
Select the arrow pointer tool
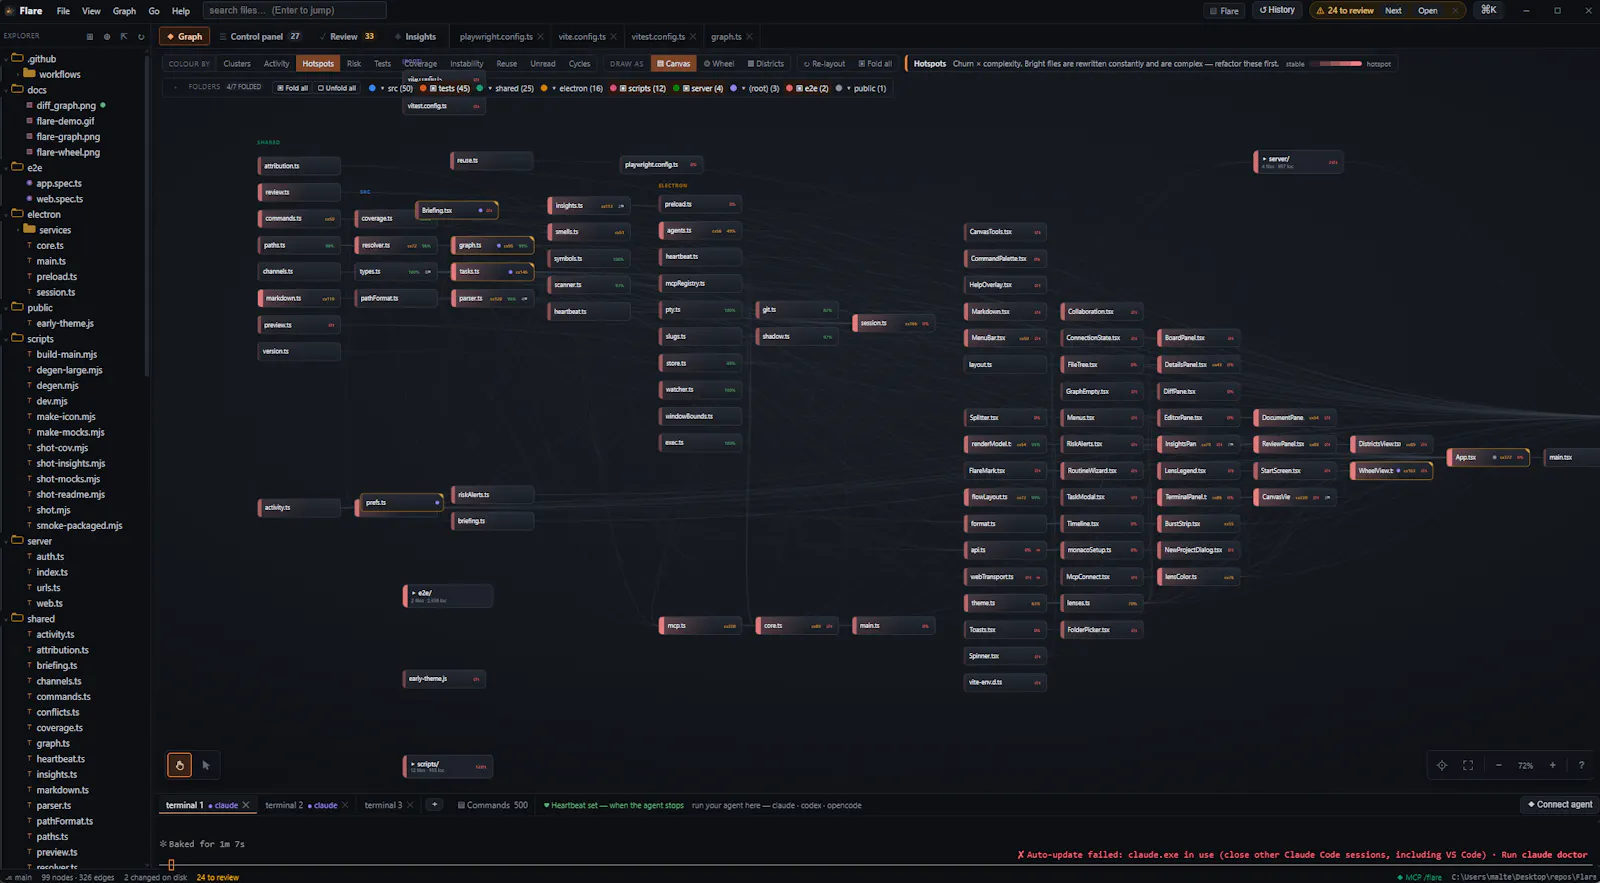[206, 765]
